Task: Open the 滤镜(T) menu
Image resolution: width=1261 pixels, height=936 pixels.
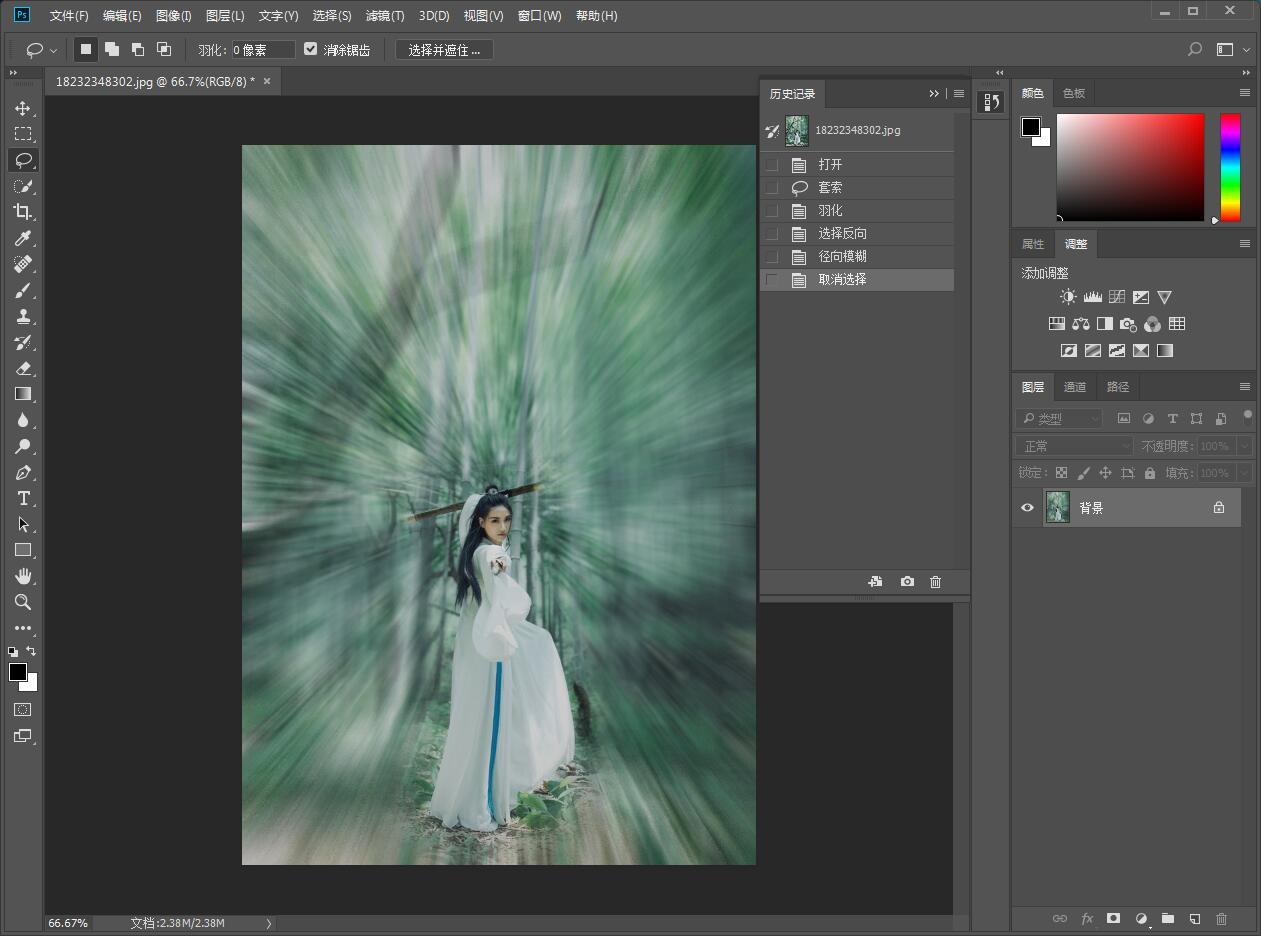Action: tap(385, 16)
